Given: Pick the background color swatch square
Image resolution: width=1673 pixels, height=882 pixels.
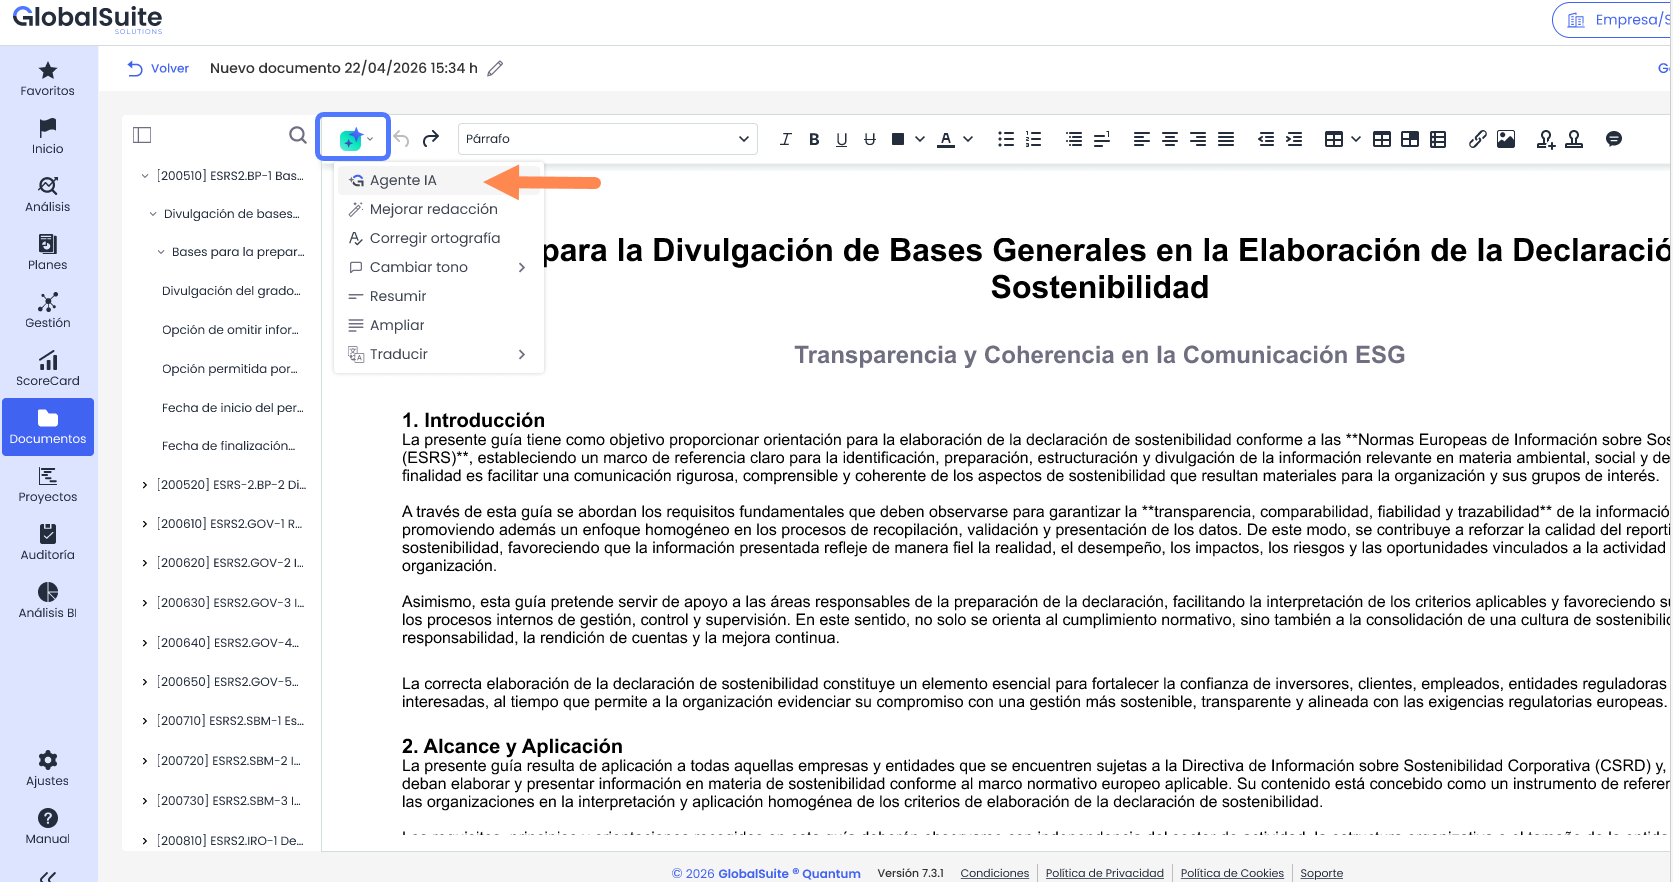Looking at the screenshot, I should coord(898,139).
